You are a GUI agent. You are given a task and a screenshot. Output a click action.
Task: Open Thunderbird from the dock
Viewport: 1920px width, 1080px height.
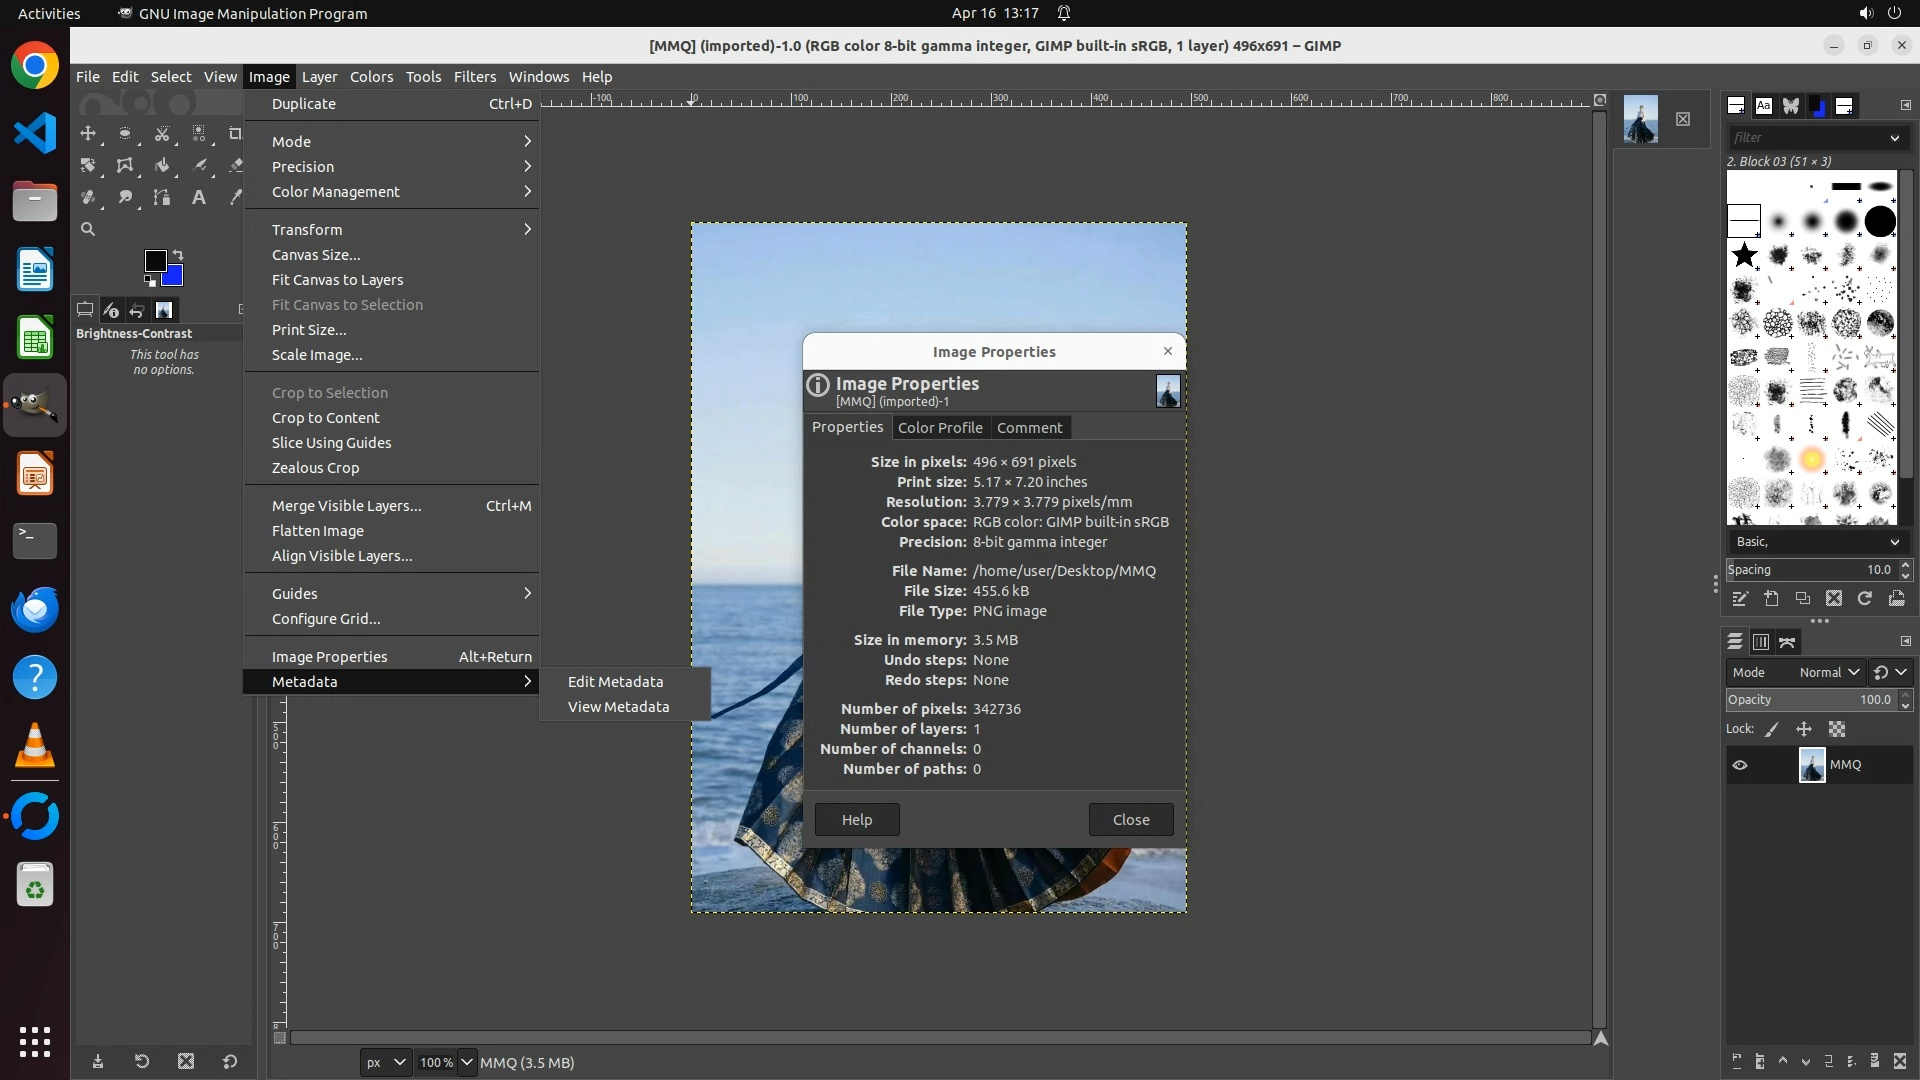coord(35,609)
